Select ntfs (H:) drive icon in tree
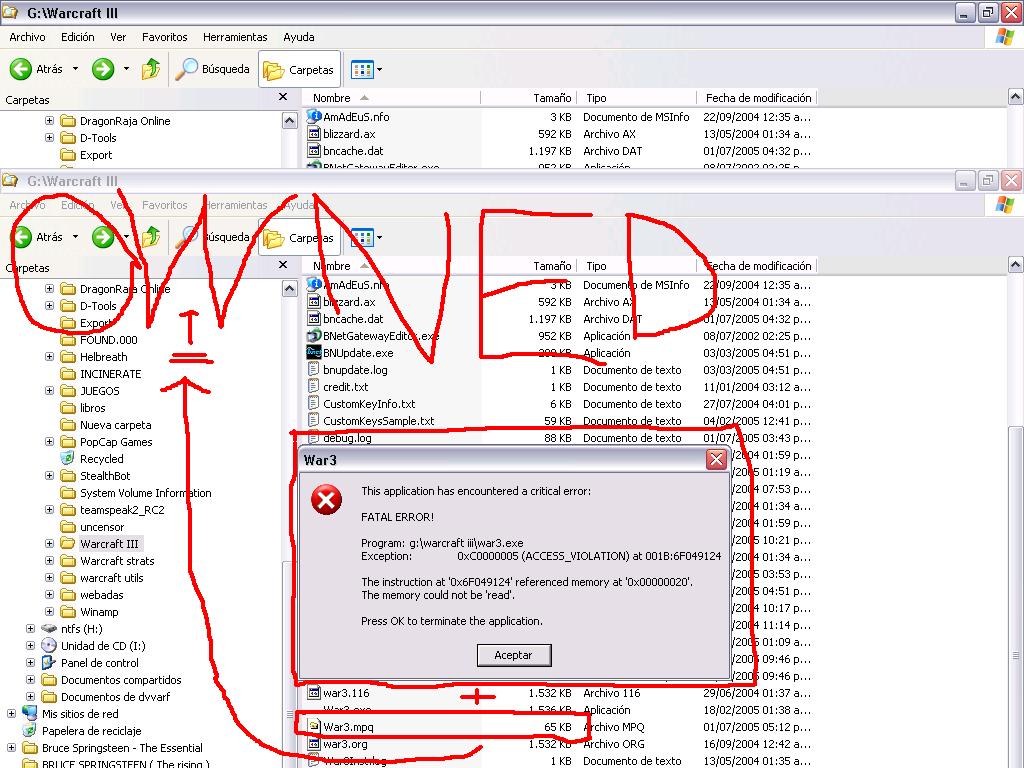 [x=49, y=628]
